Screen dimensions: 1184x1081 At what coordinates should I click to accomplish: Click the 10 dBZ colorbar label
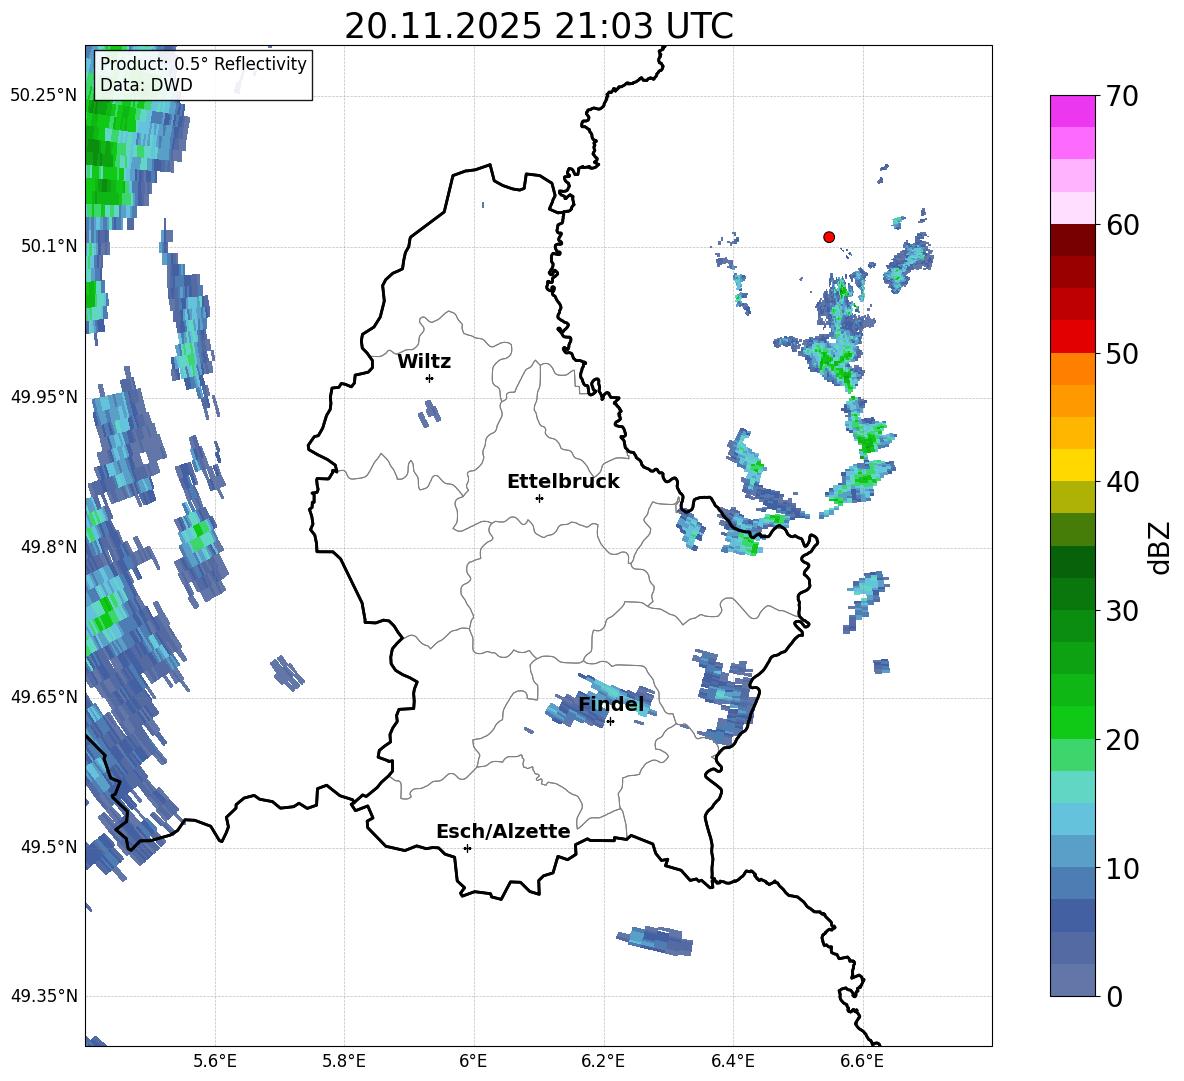[1121, 868]
